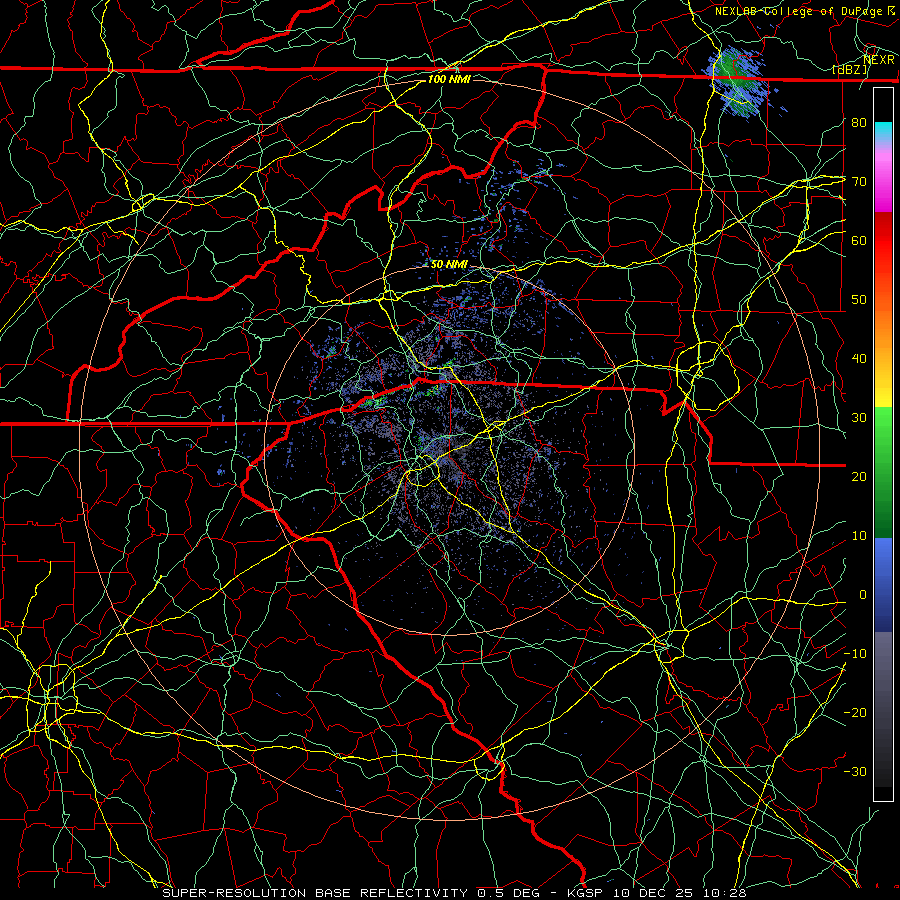This screenshot has height=900, width=900.
Task: Click the -20 value on the dBZ scale
Action: pyautogui.click(x=855, y=713)
